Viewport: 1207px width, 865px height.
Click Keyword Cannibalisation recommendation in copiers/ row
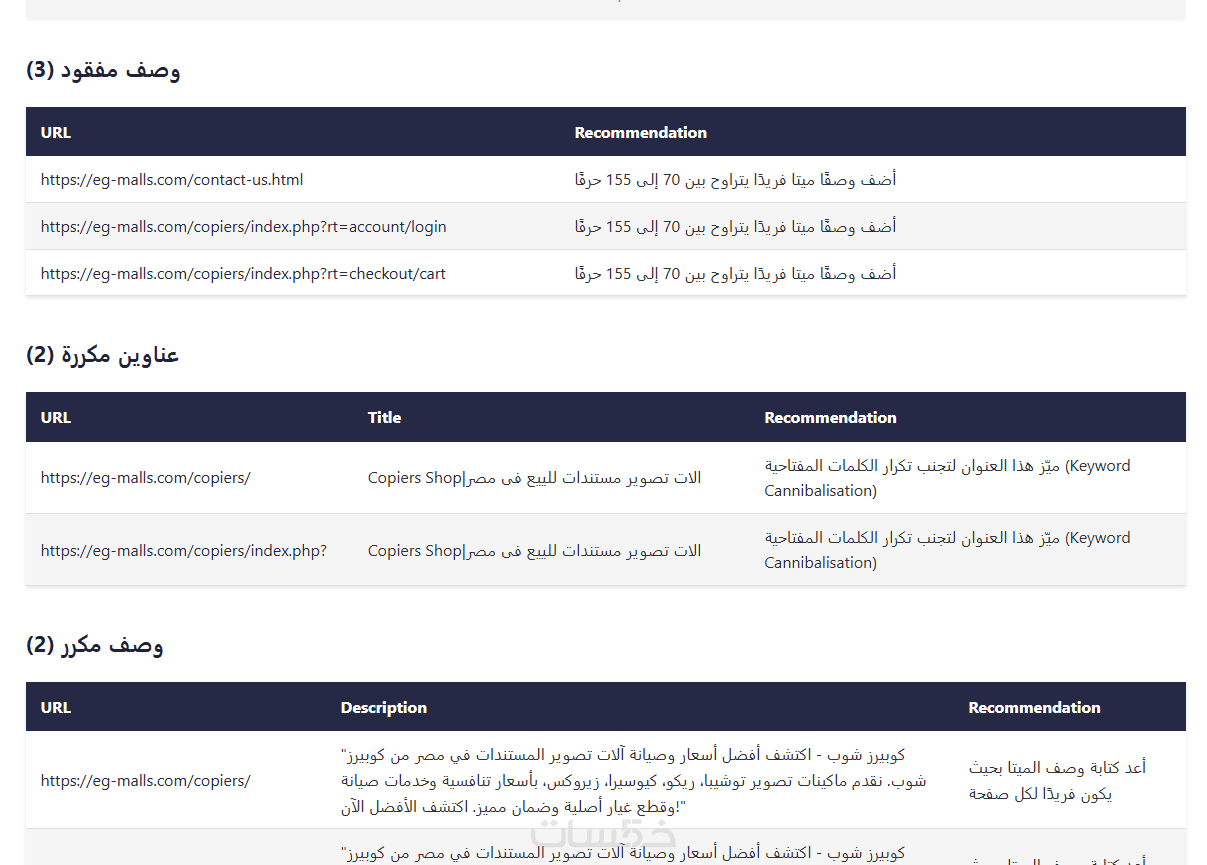(x=947, y=478)
